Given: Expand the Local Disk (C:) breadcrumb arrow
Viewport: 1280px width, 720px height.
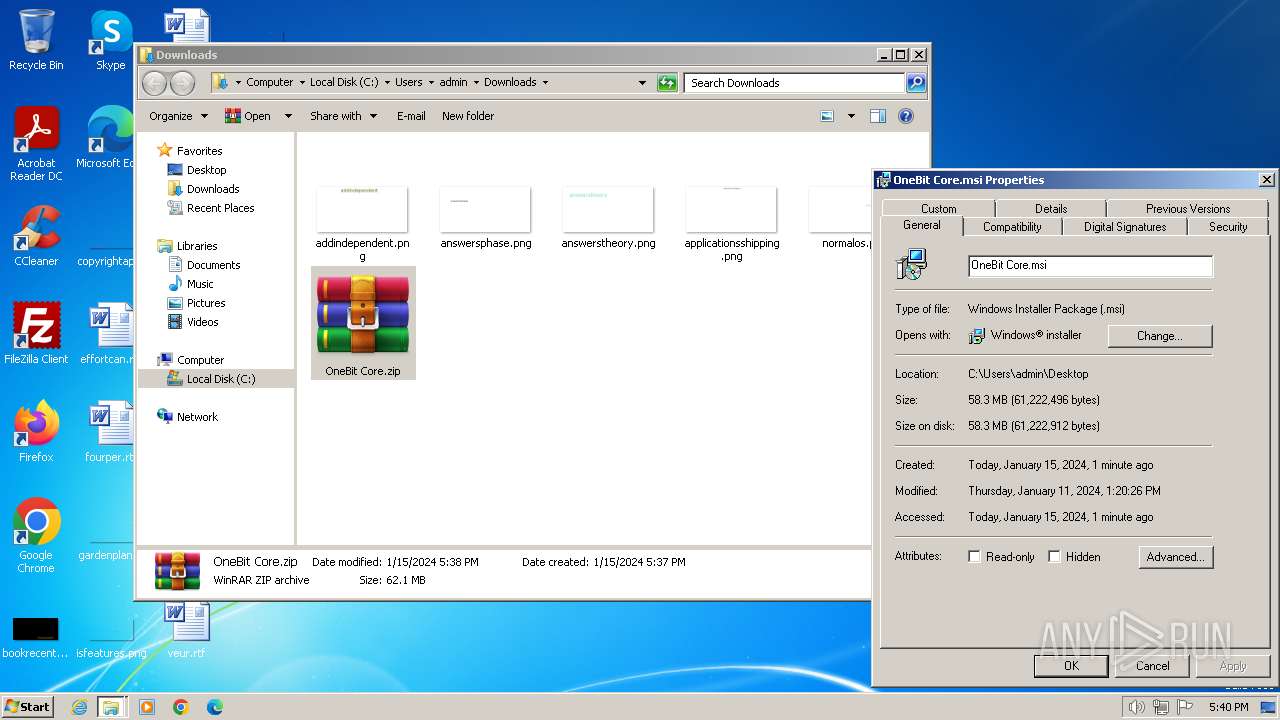Looking at the screenshot, I should [x=387, y=83].
